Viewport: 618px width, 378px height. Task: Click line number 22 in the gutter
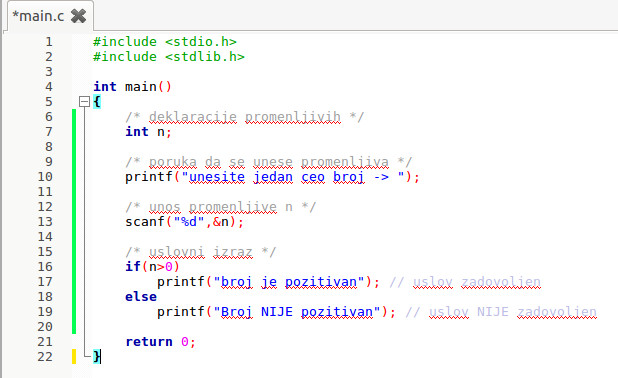[x=45, y=356]
